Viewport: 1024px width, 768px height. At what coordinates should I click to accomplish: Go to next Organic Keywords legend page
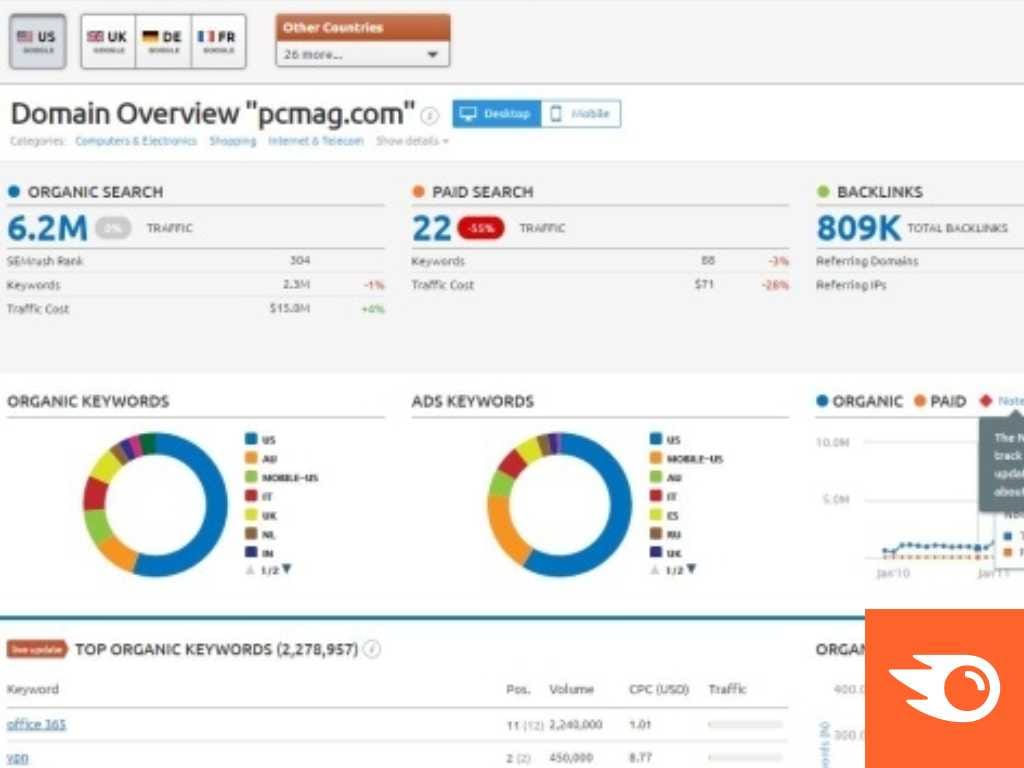pos(287,569)
